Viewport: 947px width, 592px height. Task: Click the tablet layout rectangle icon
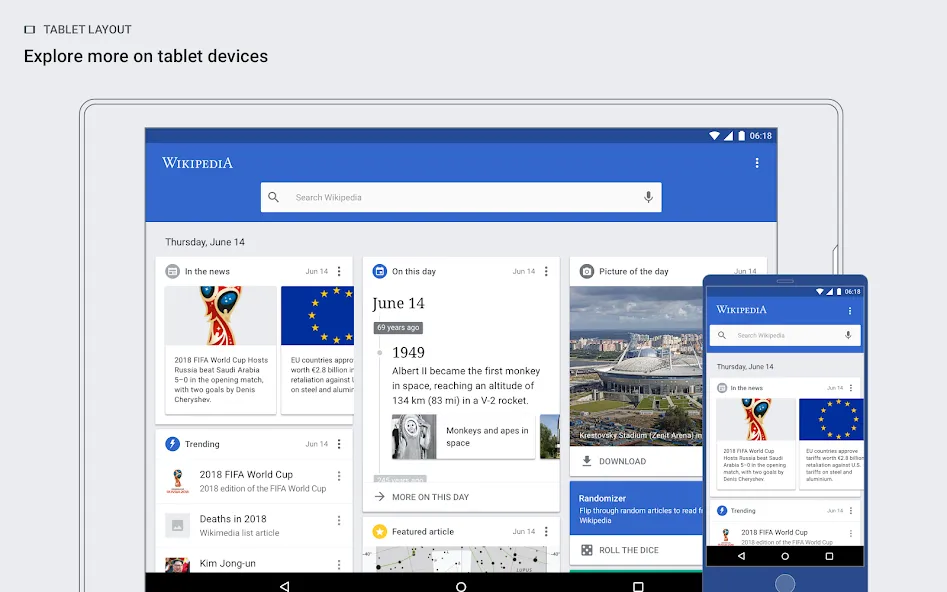30,30
